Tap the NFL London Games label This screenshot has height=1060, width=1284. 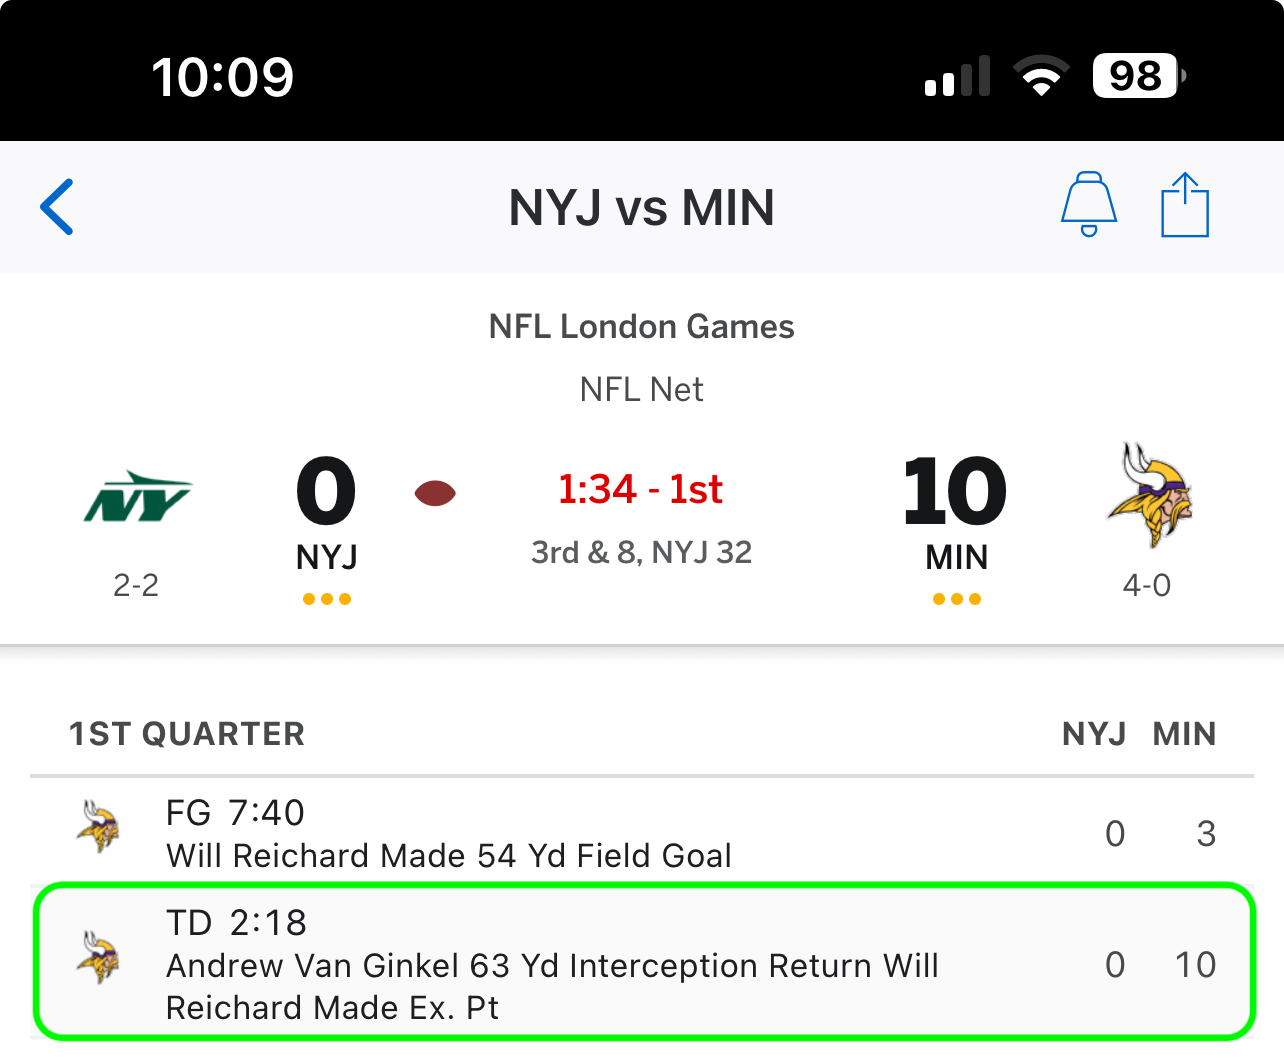tap(642, 327)
